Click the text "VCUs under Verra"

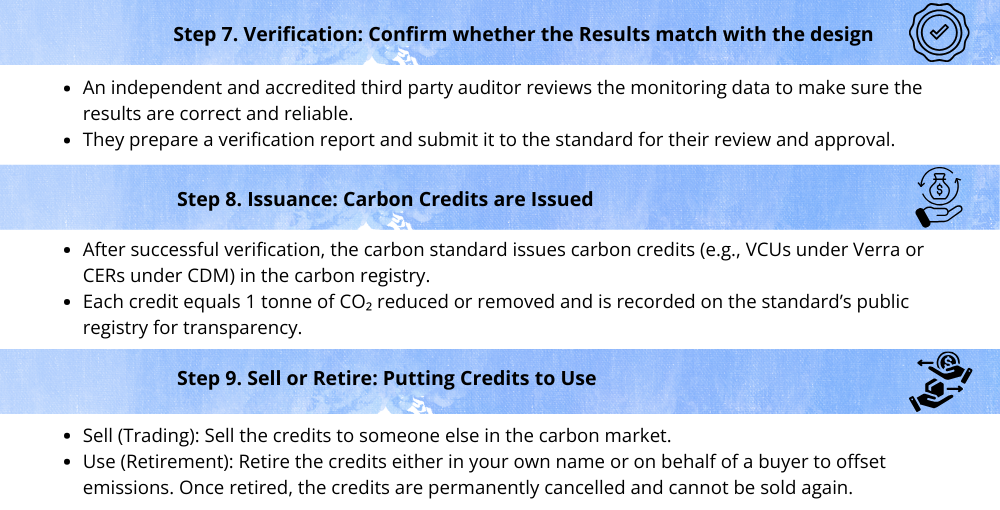tap(822, 249)
